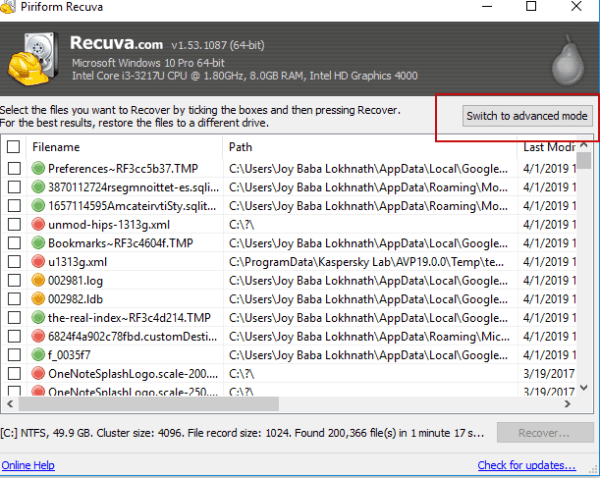Click horizontal scrollbar right arrow
Screen dimensions: 600x478
pyautogui.click(x=568, y=404)
